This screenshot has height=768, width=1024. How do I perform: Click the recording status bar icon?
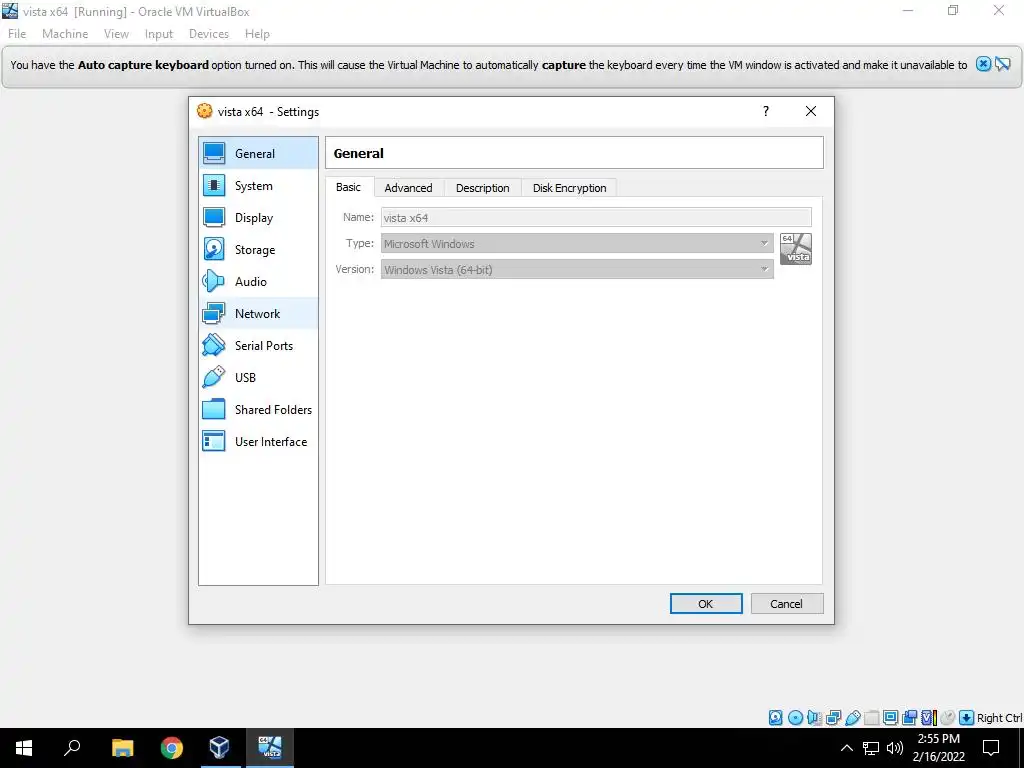pos(909,718)
